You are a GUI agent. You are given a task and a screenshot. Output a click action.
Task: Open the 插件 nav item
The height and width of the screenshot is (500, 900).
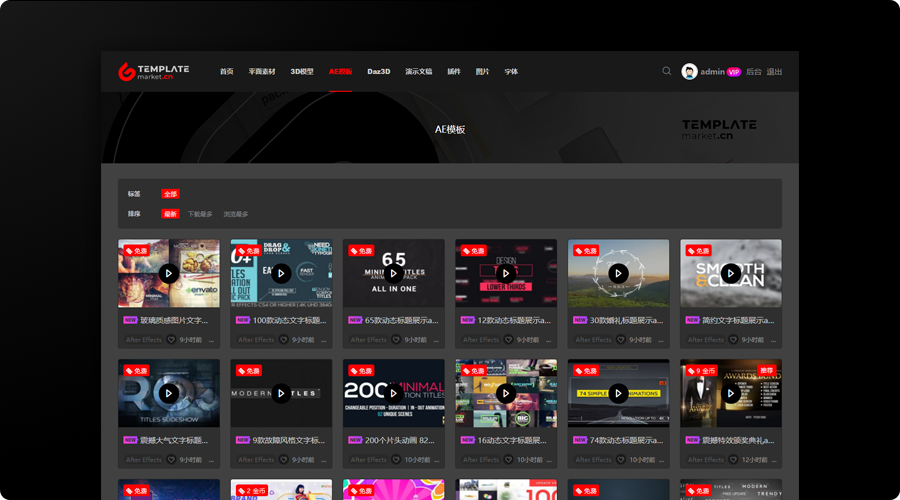coord(454,72)
